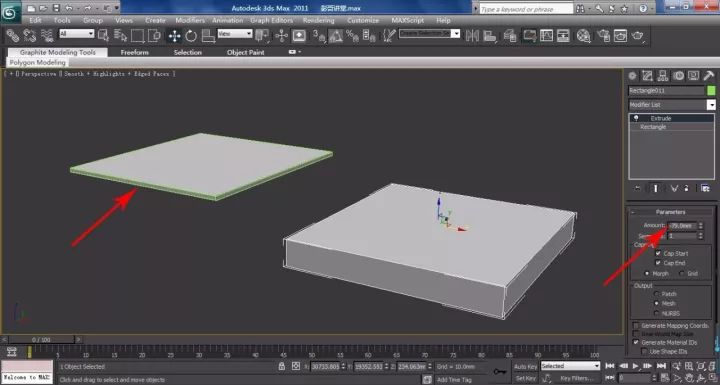720x385 pixels.
Task: Click Select and Manipulate icon
Action: click(x=281, y=36)
